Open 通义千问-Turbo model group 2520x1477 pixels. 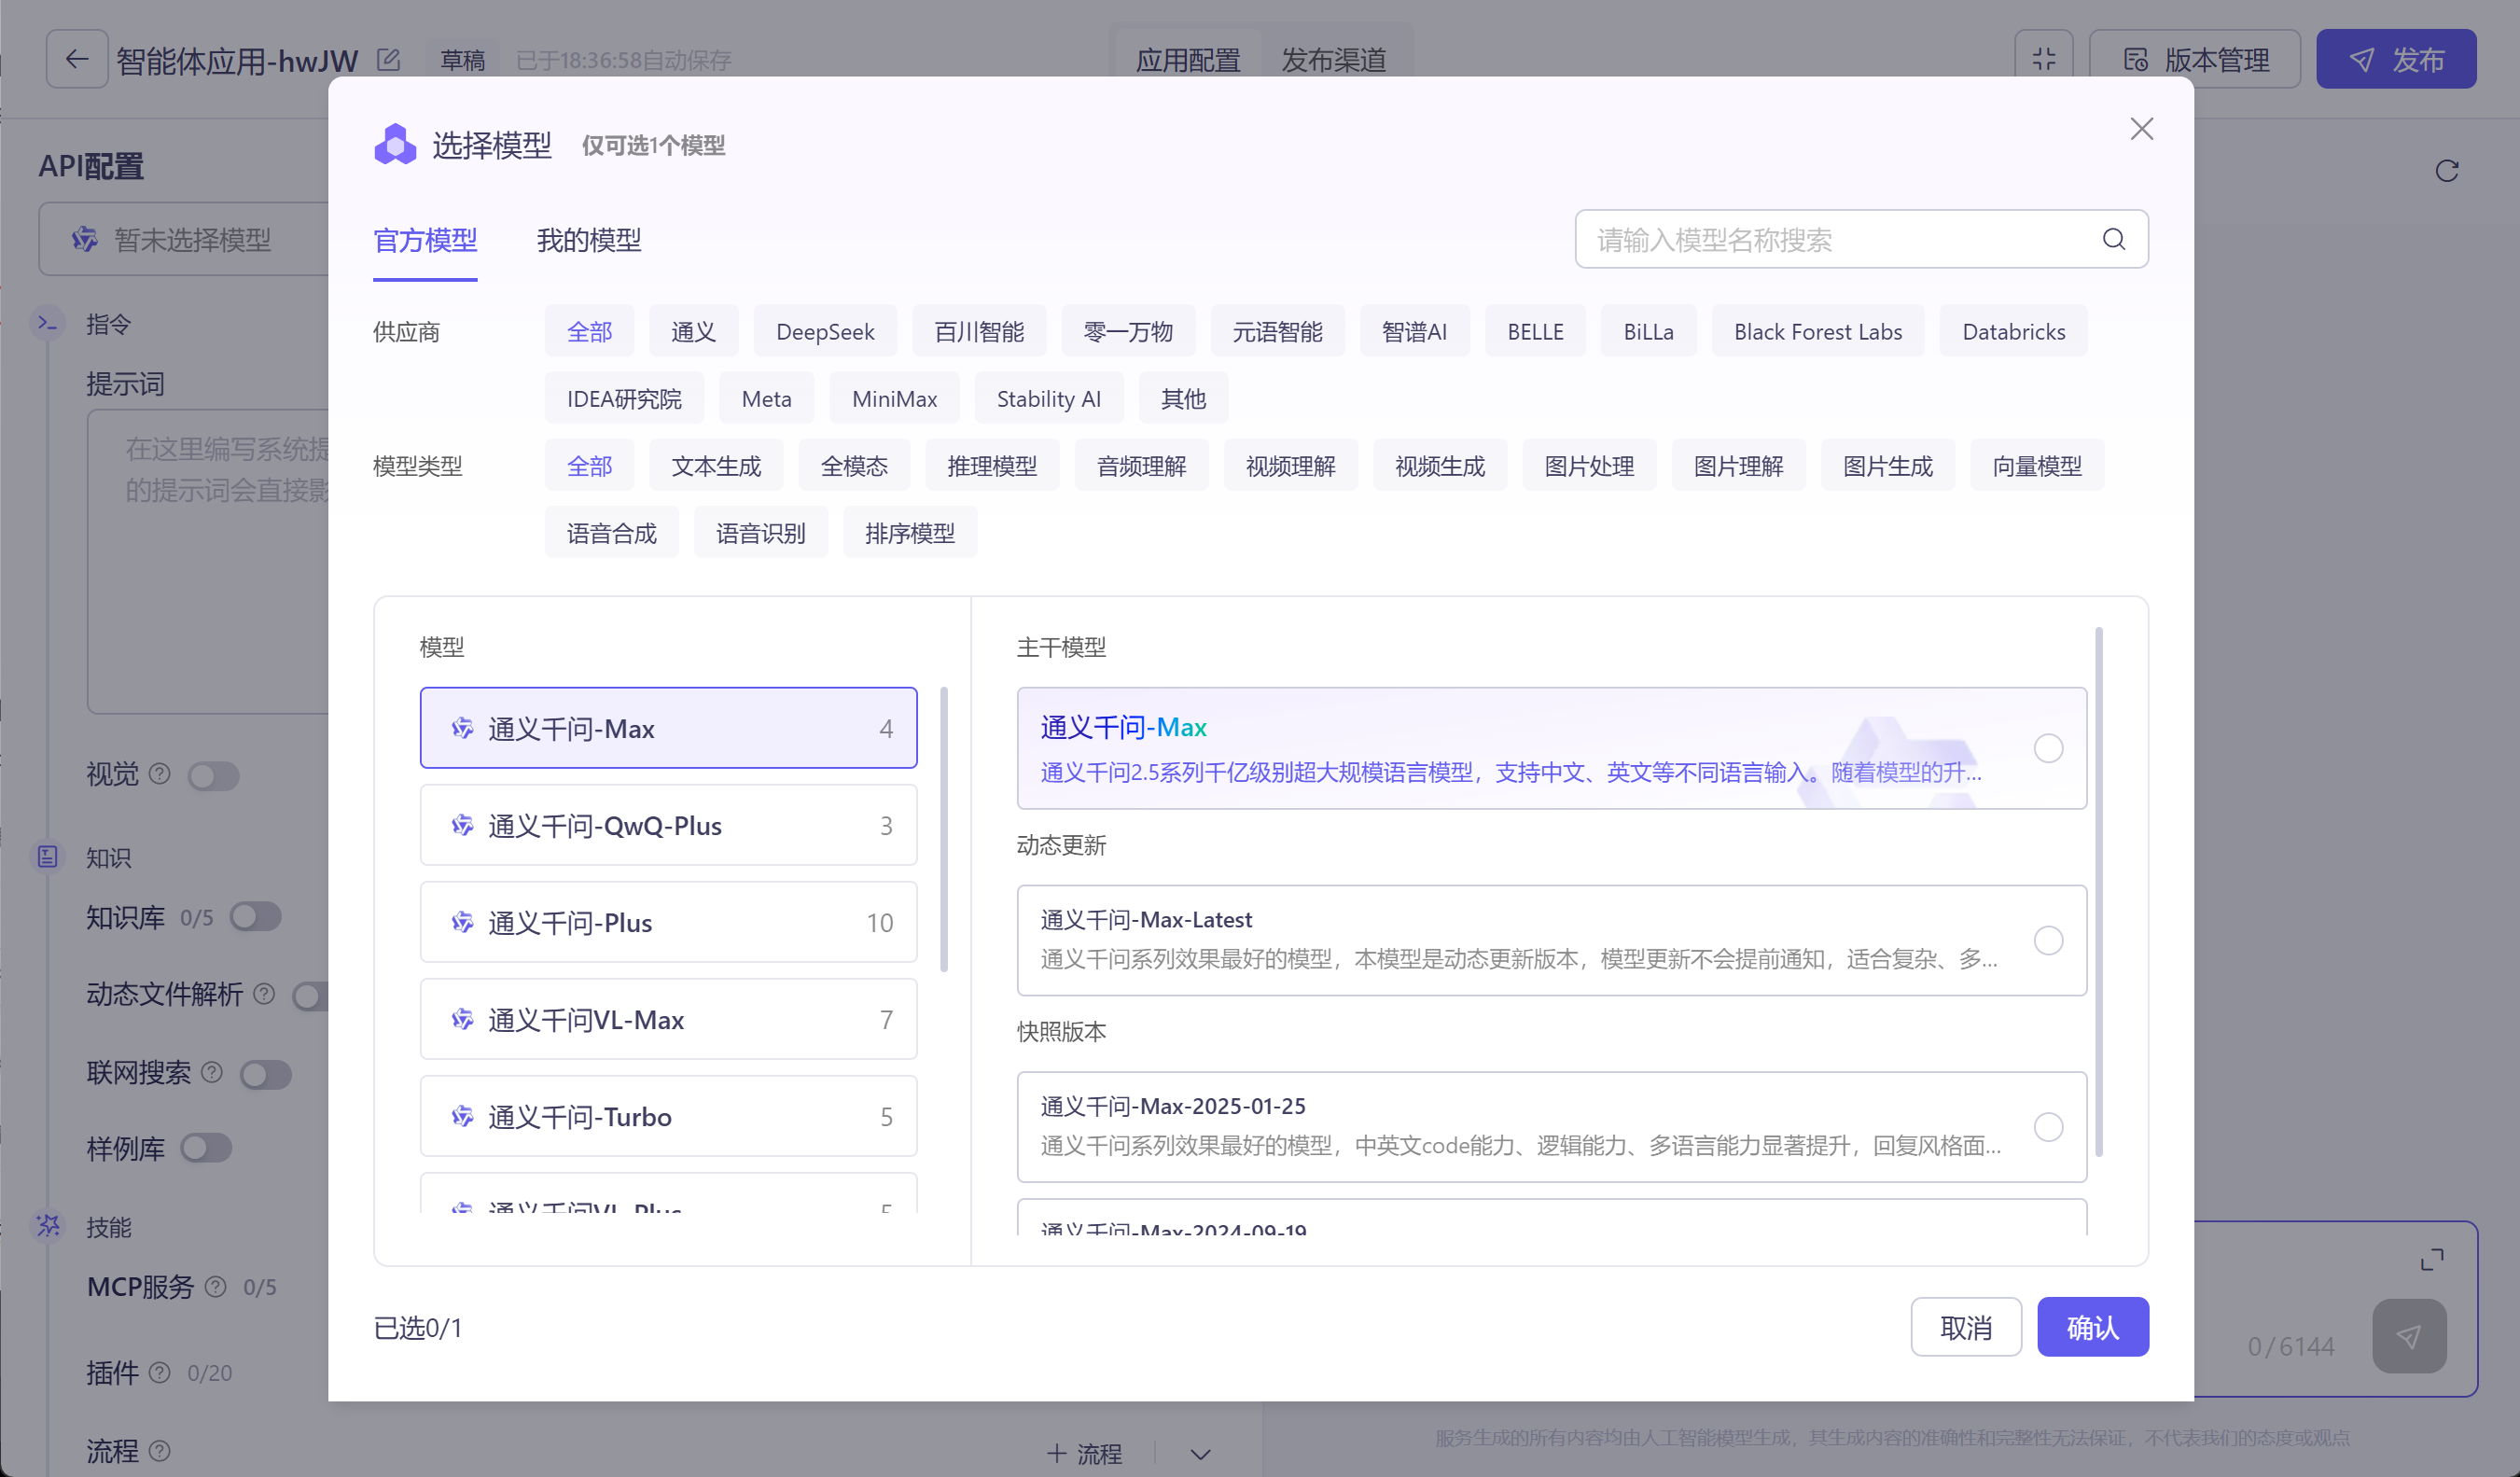click(668, 1116)
